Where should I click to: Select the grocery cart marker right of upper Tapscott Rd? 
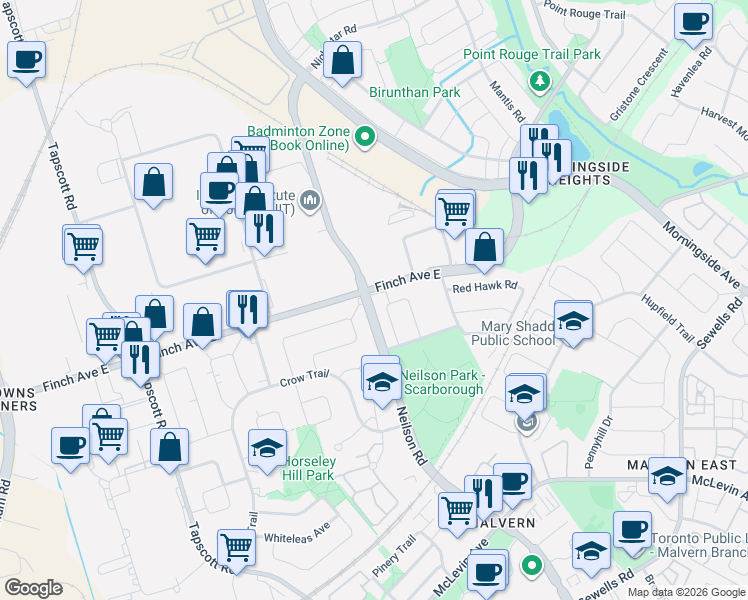coord(83,246)
